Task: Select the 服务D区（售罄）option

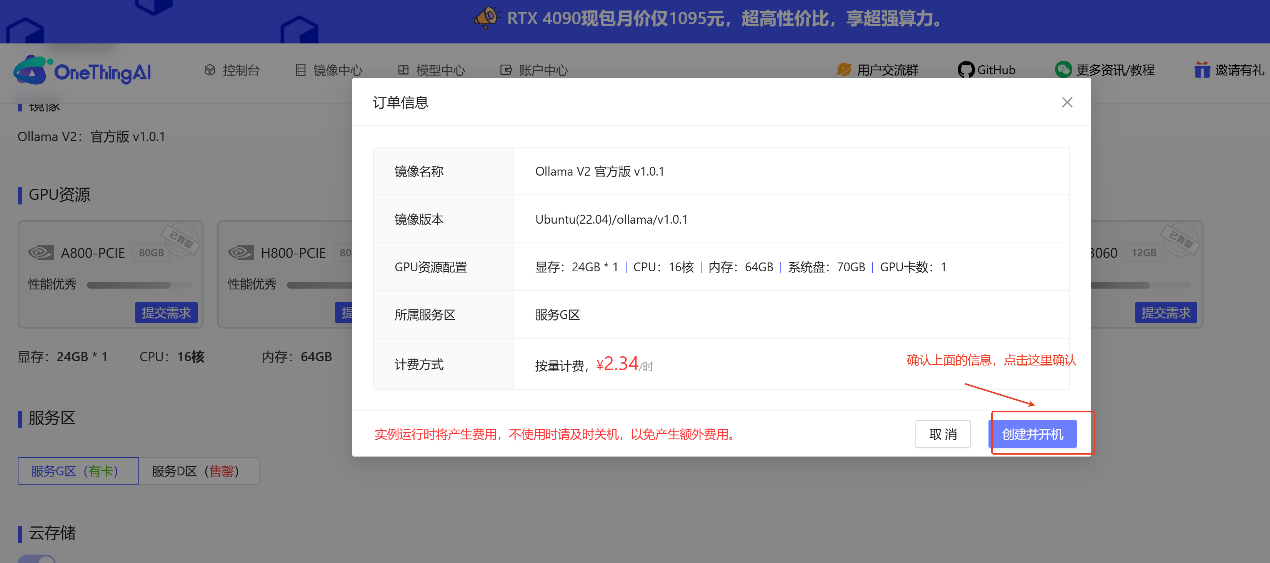Action: click(199, 471)
